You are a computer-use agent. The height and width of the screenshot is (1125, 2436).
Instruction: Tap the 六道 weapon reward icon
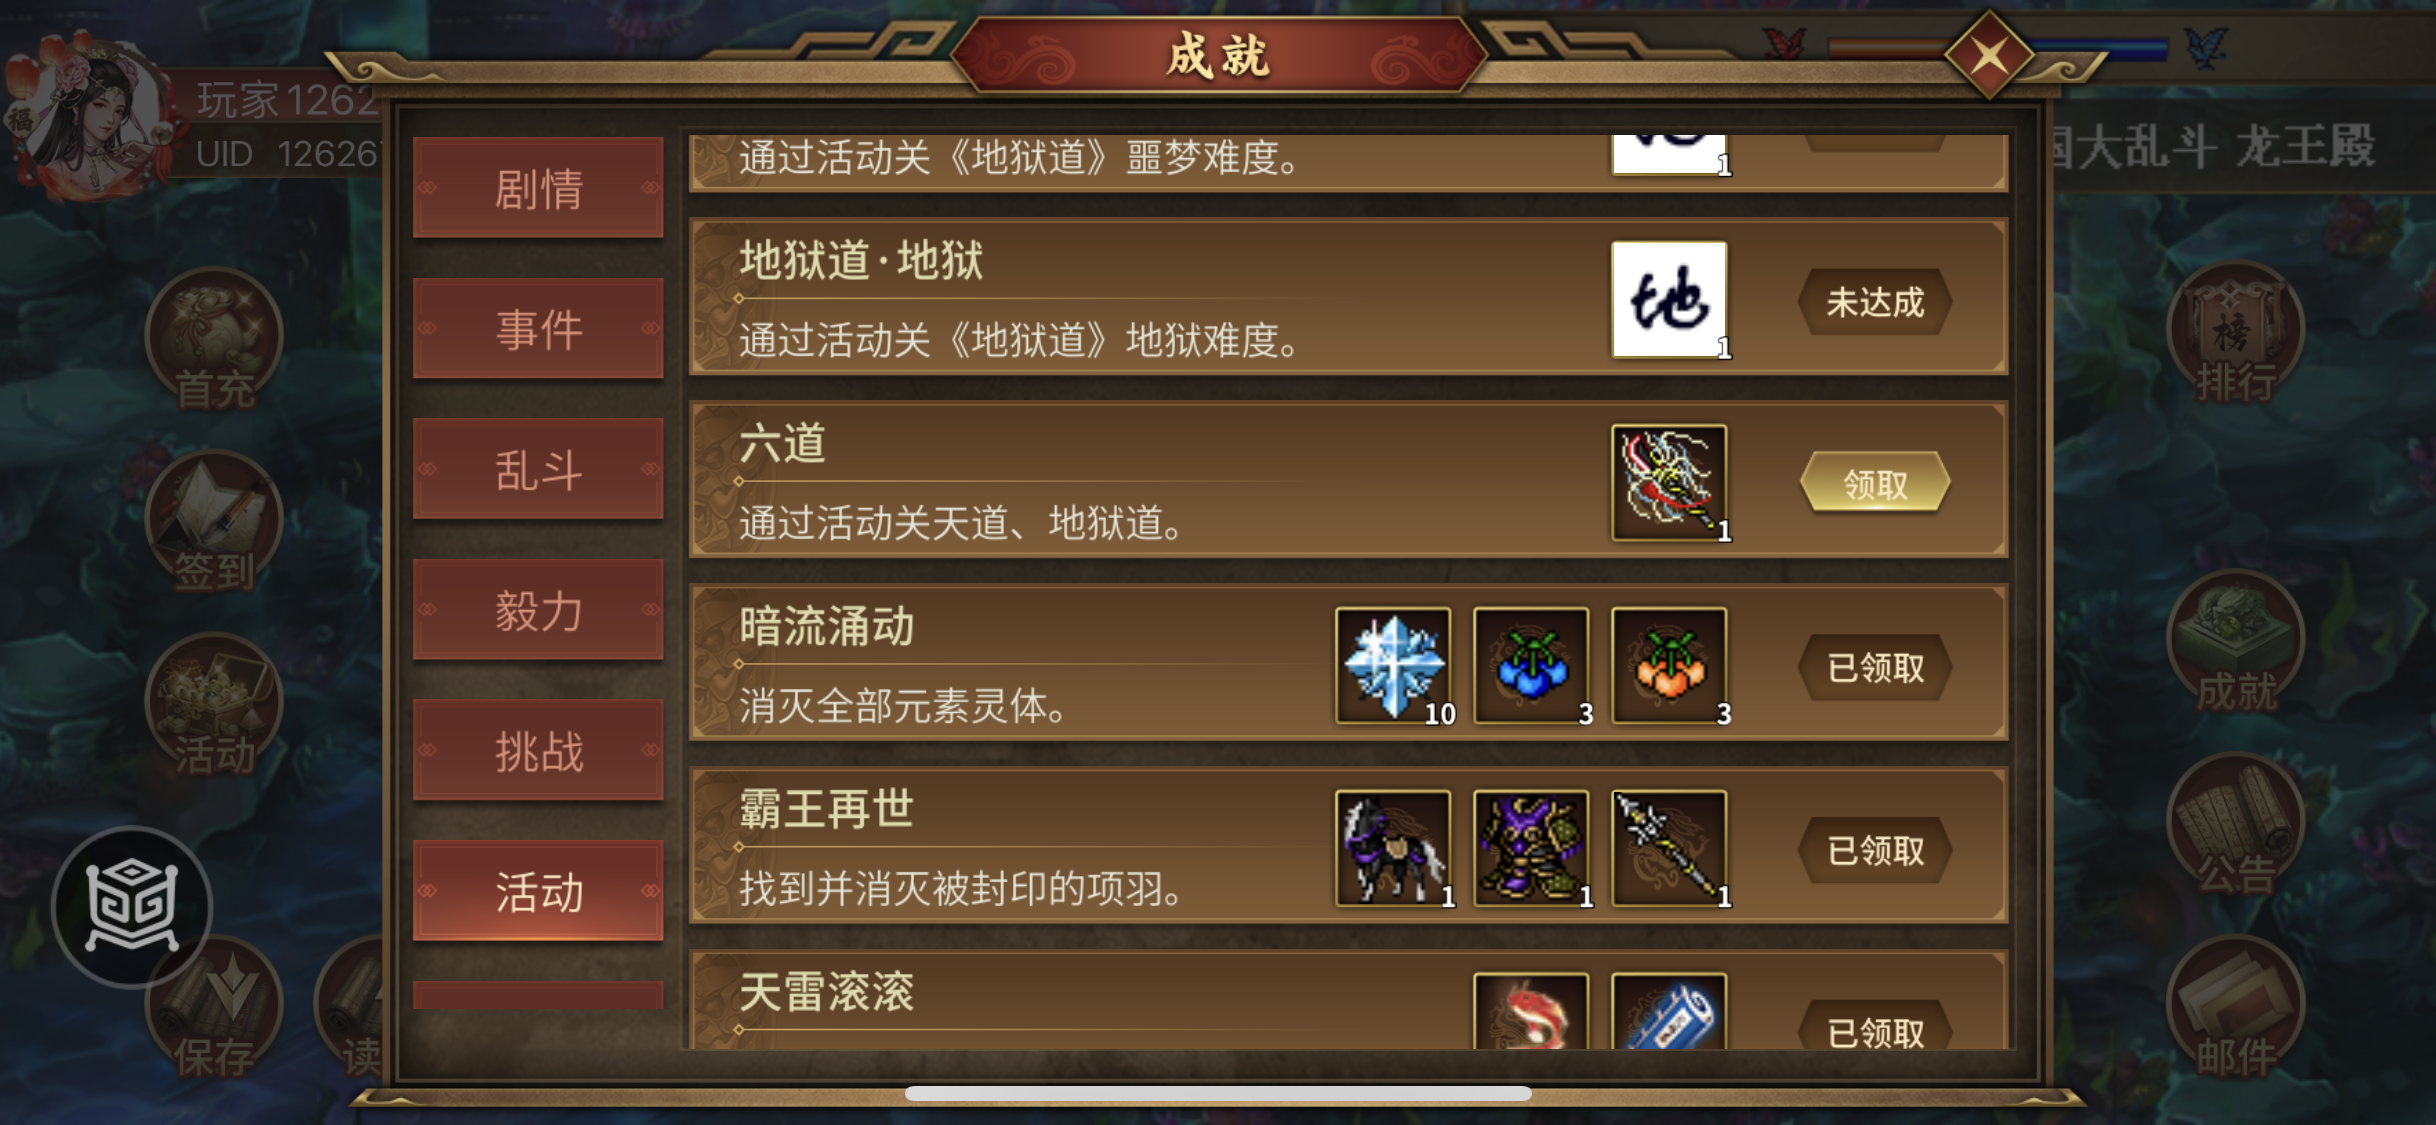1669,483
